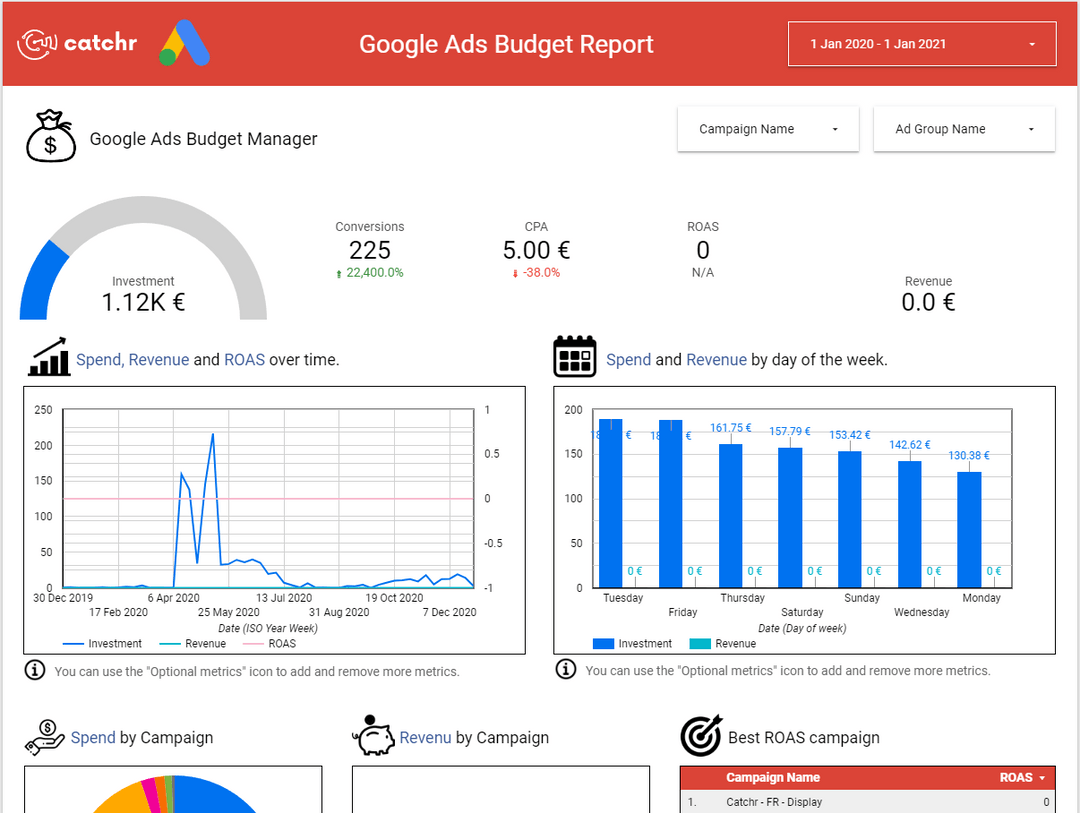Open the Ad Group Name filter dropdown
This screenshot has height=813, width=1080.
pos(963,128)
